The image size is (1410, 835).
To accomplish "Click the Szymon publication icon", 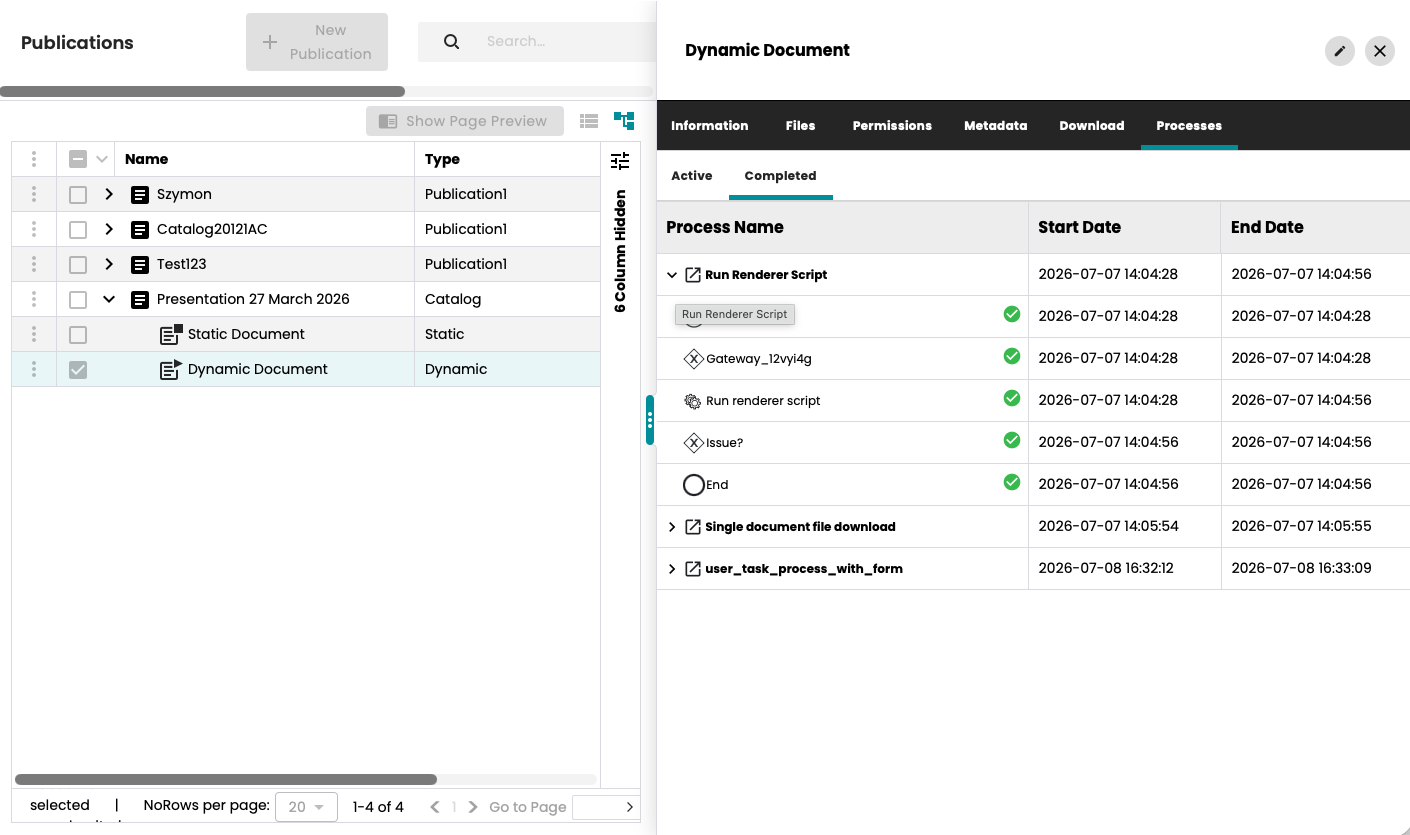I will [140, 195].
